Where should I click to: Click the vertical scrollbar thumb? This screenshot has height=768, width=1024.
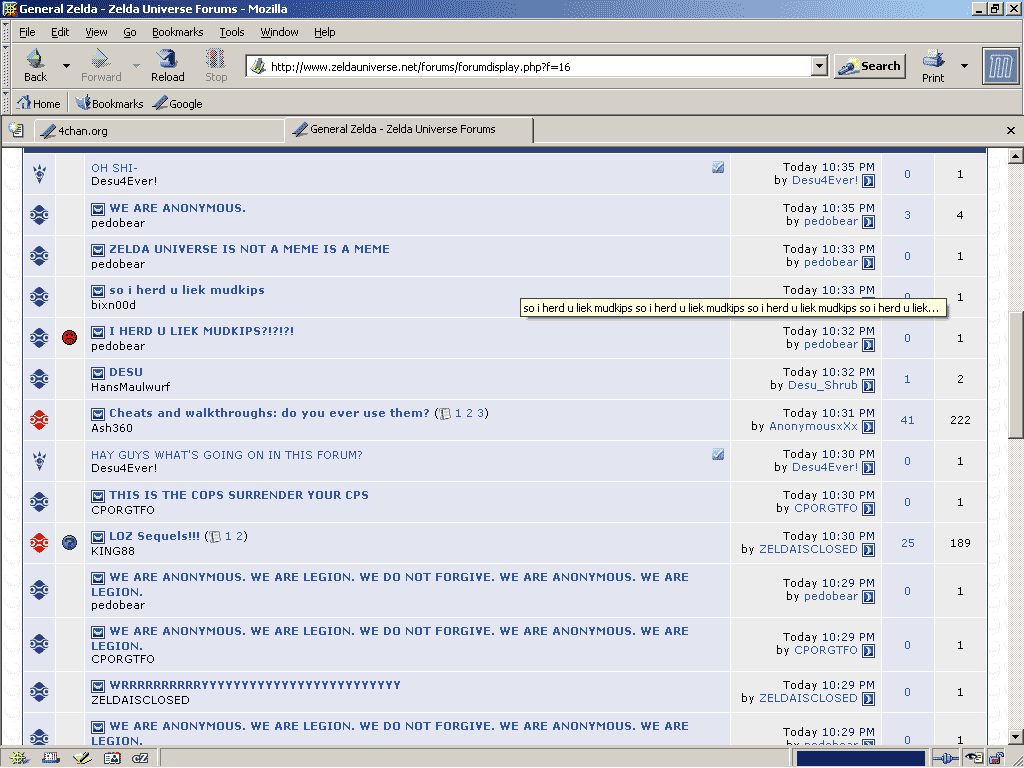[x=1016, y=376]
